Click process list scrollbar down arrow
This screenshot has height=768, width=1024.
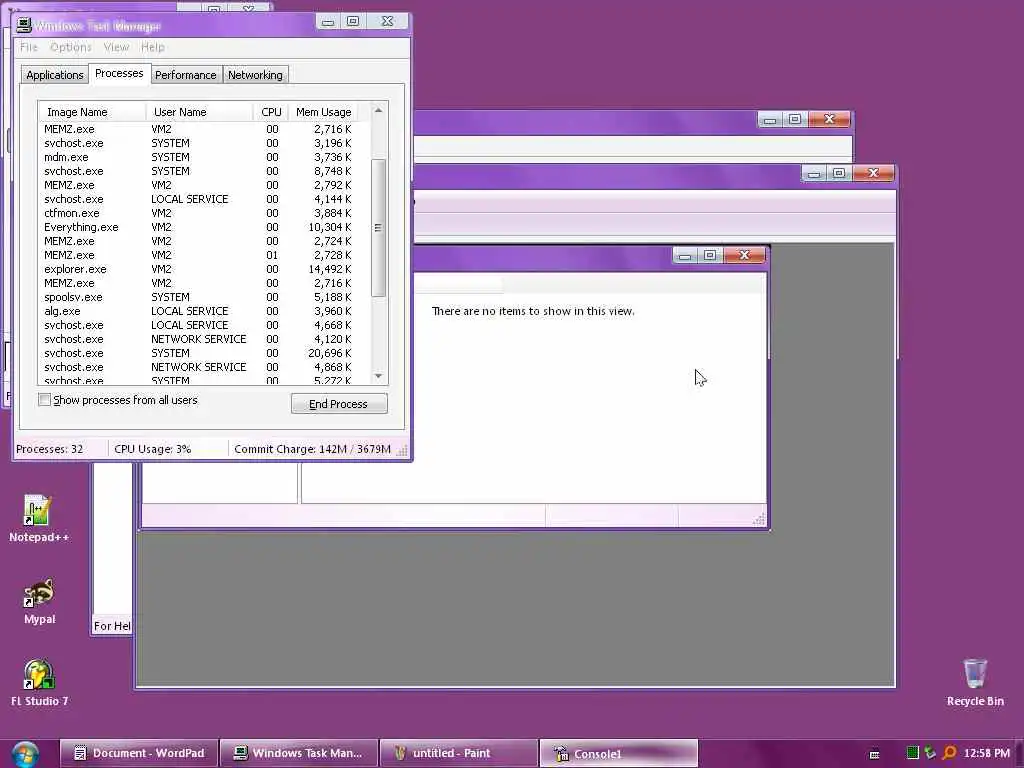point(378,376)
